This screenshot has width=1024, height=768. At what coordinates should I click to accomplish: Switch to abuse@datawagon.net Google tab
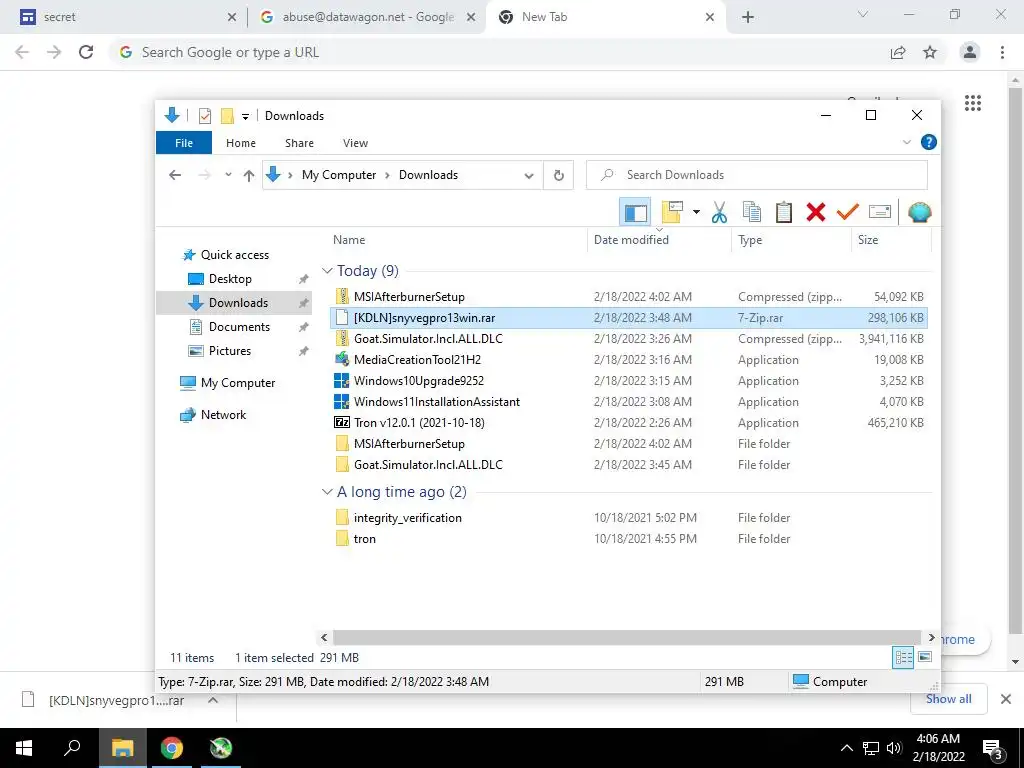(x=367, y=17)
